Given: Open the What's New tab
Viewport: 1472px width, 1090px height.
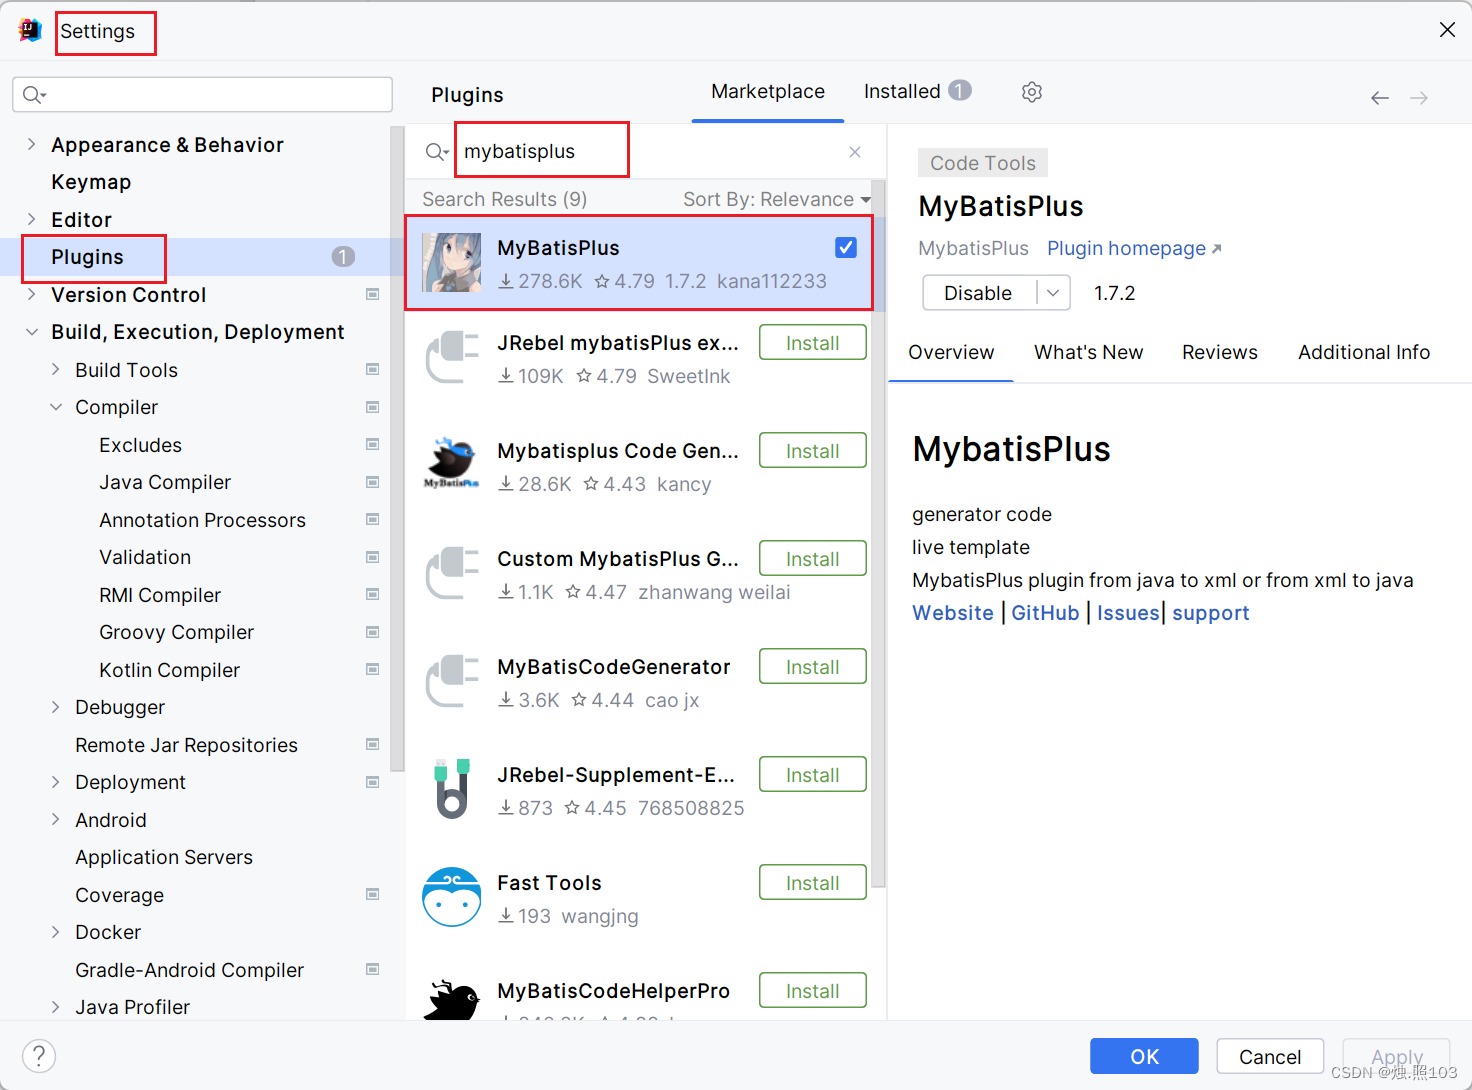Looking at the screenshot, I should (x=1088, y=352).
